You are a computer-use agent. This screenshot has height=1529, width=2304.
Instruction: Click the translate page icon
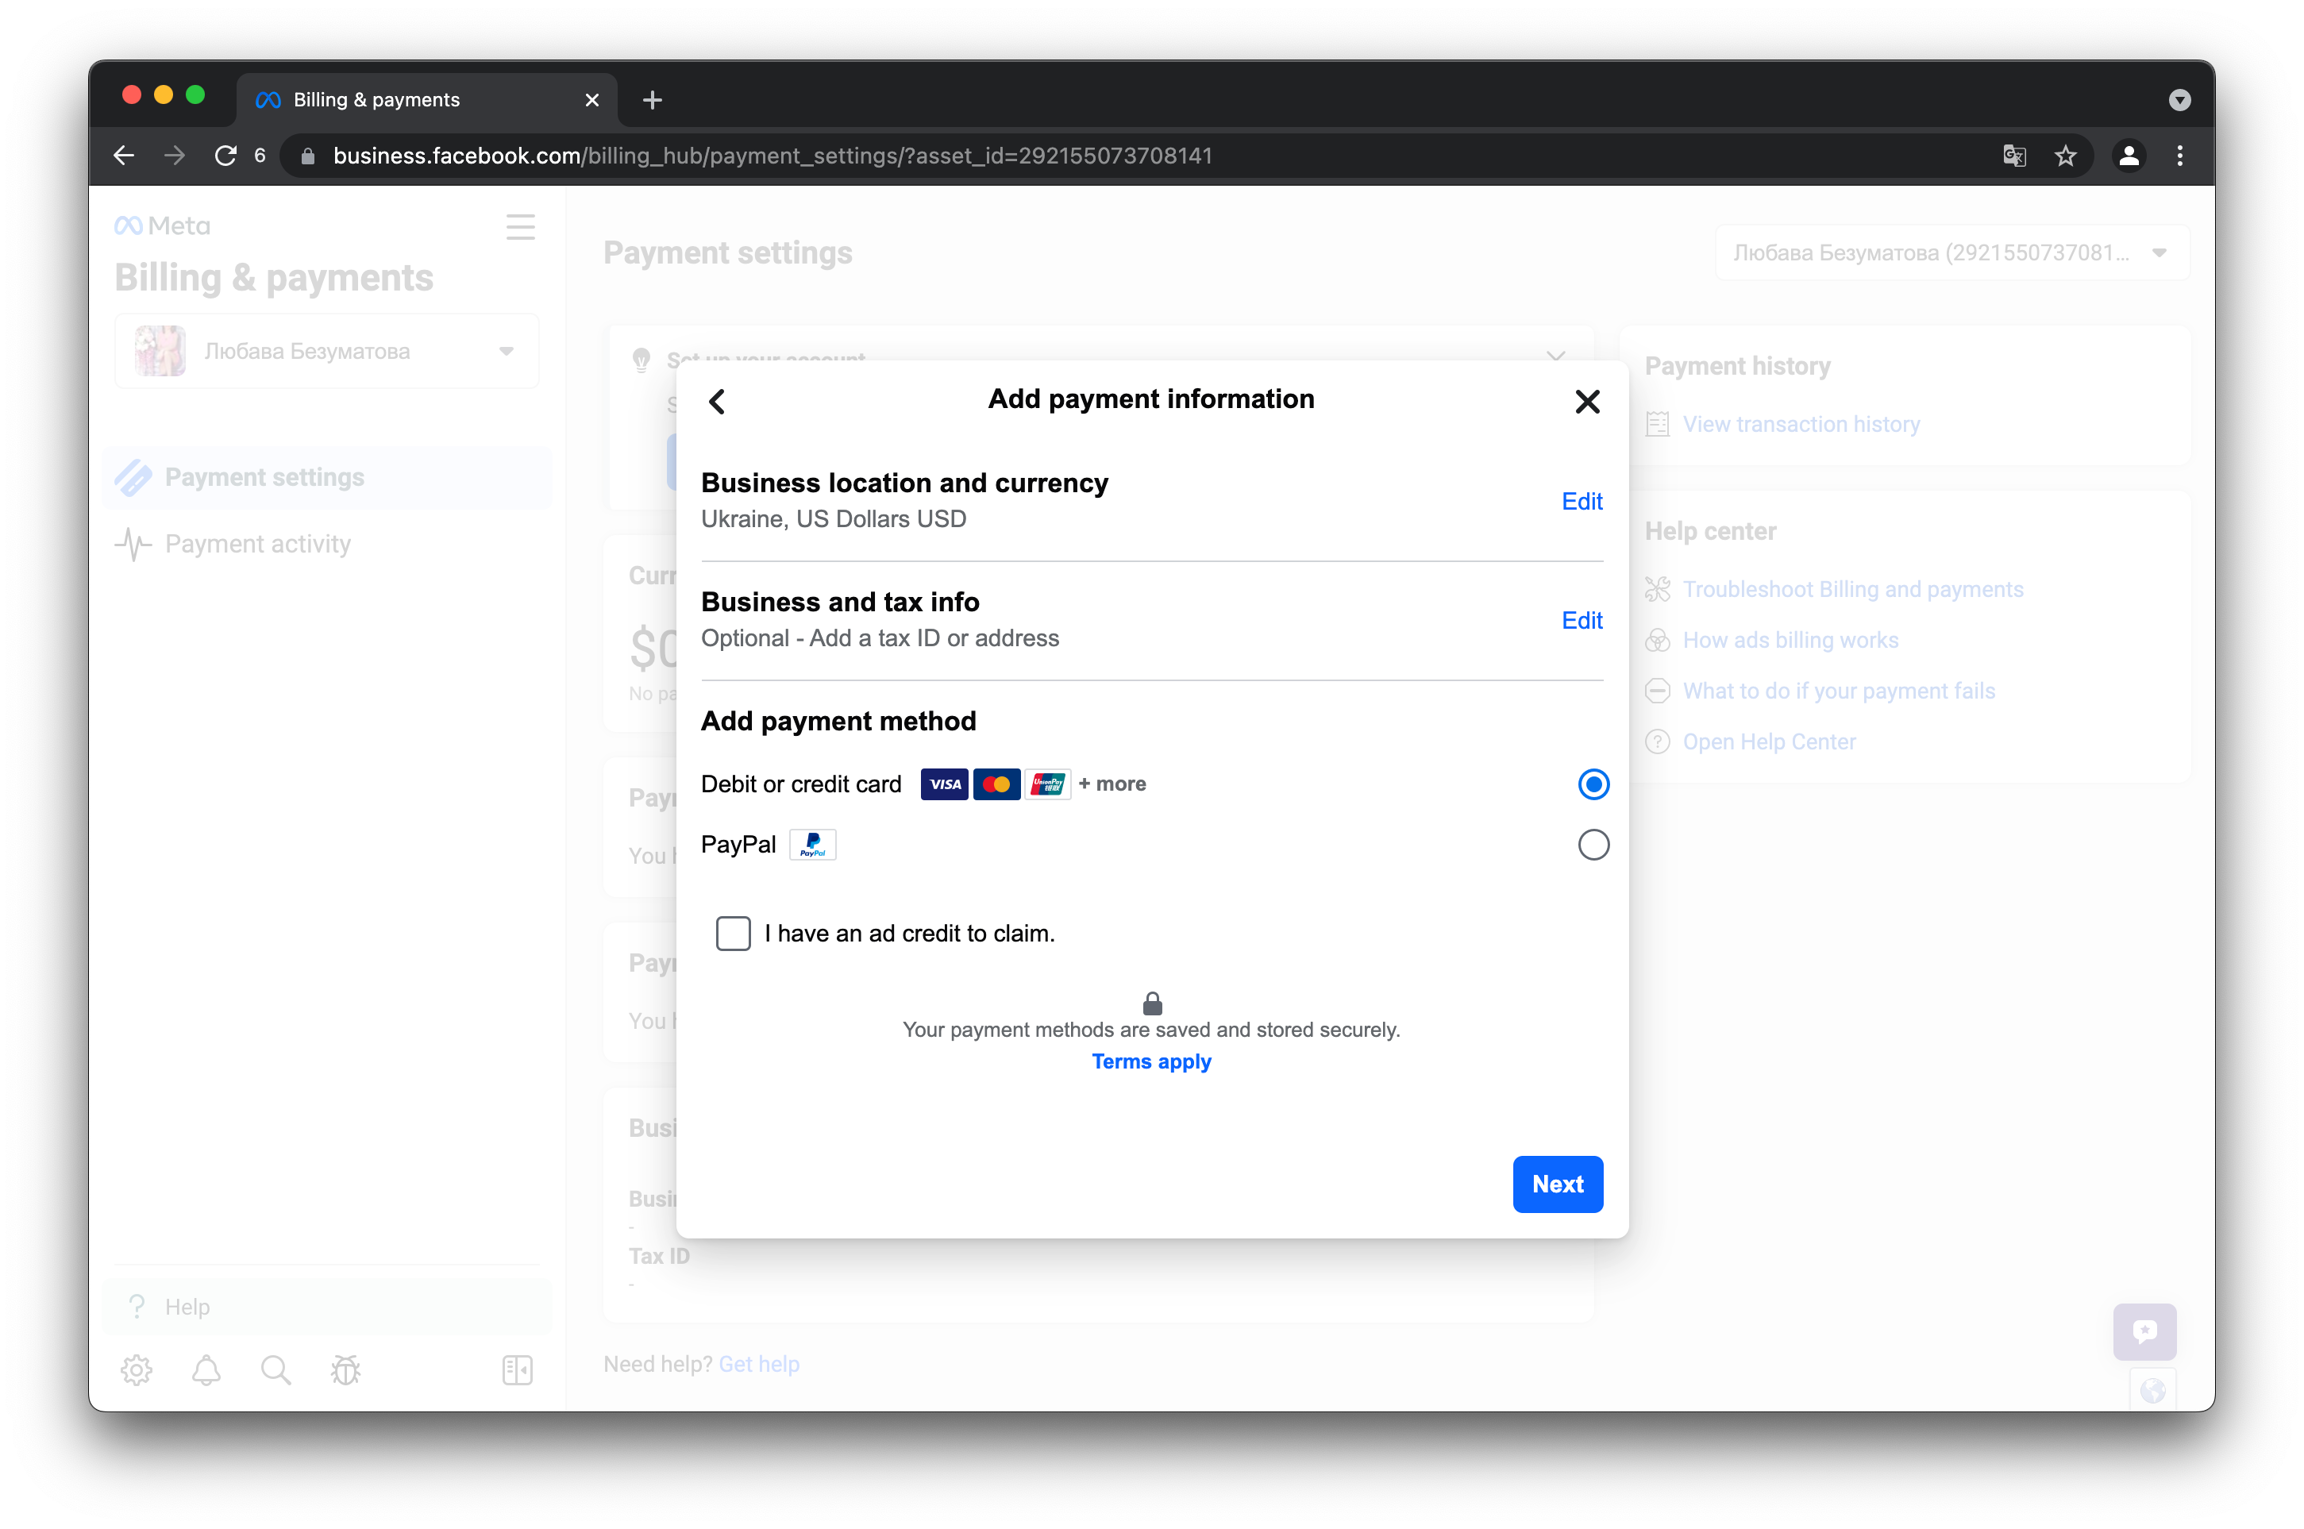coord(2014,156)
